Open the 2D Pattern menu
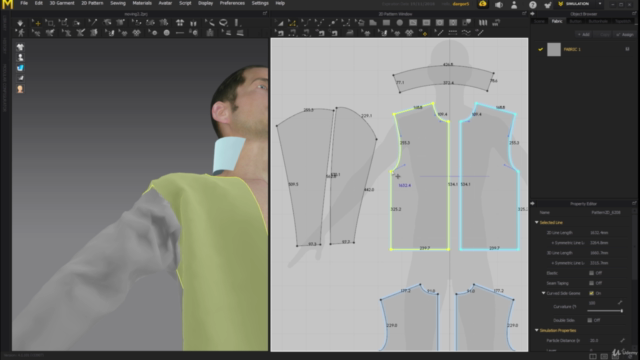This screenshot has height=360, width=640. (92, 3)
